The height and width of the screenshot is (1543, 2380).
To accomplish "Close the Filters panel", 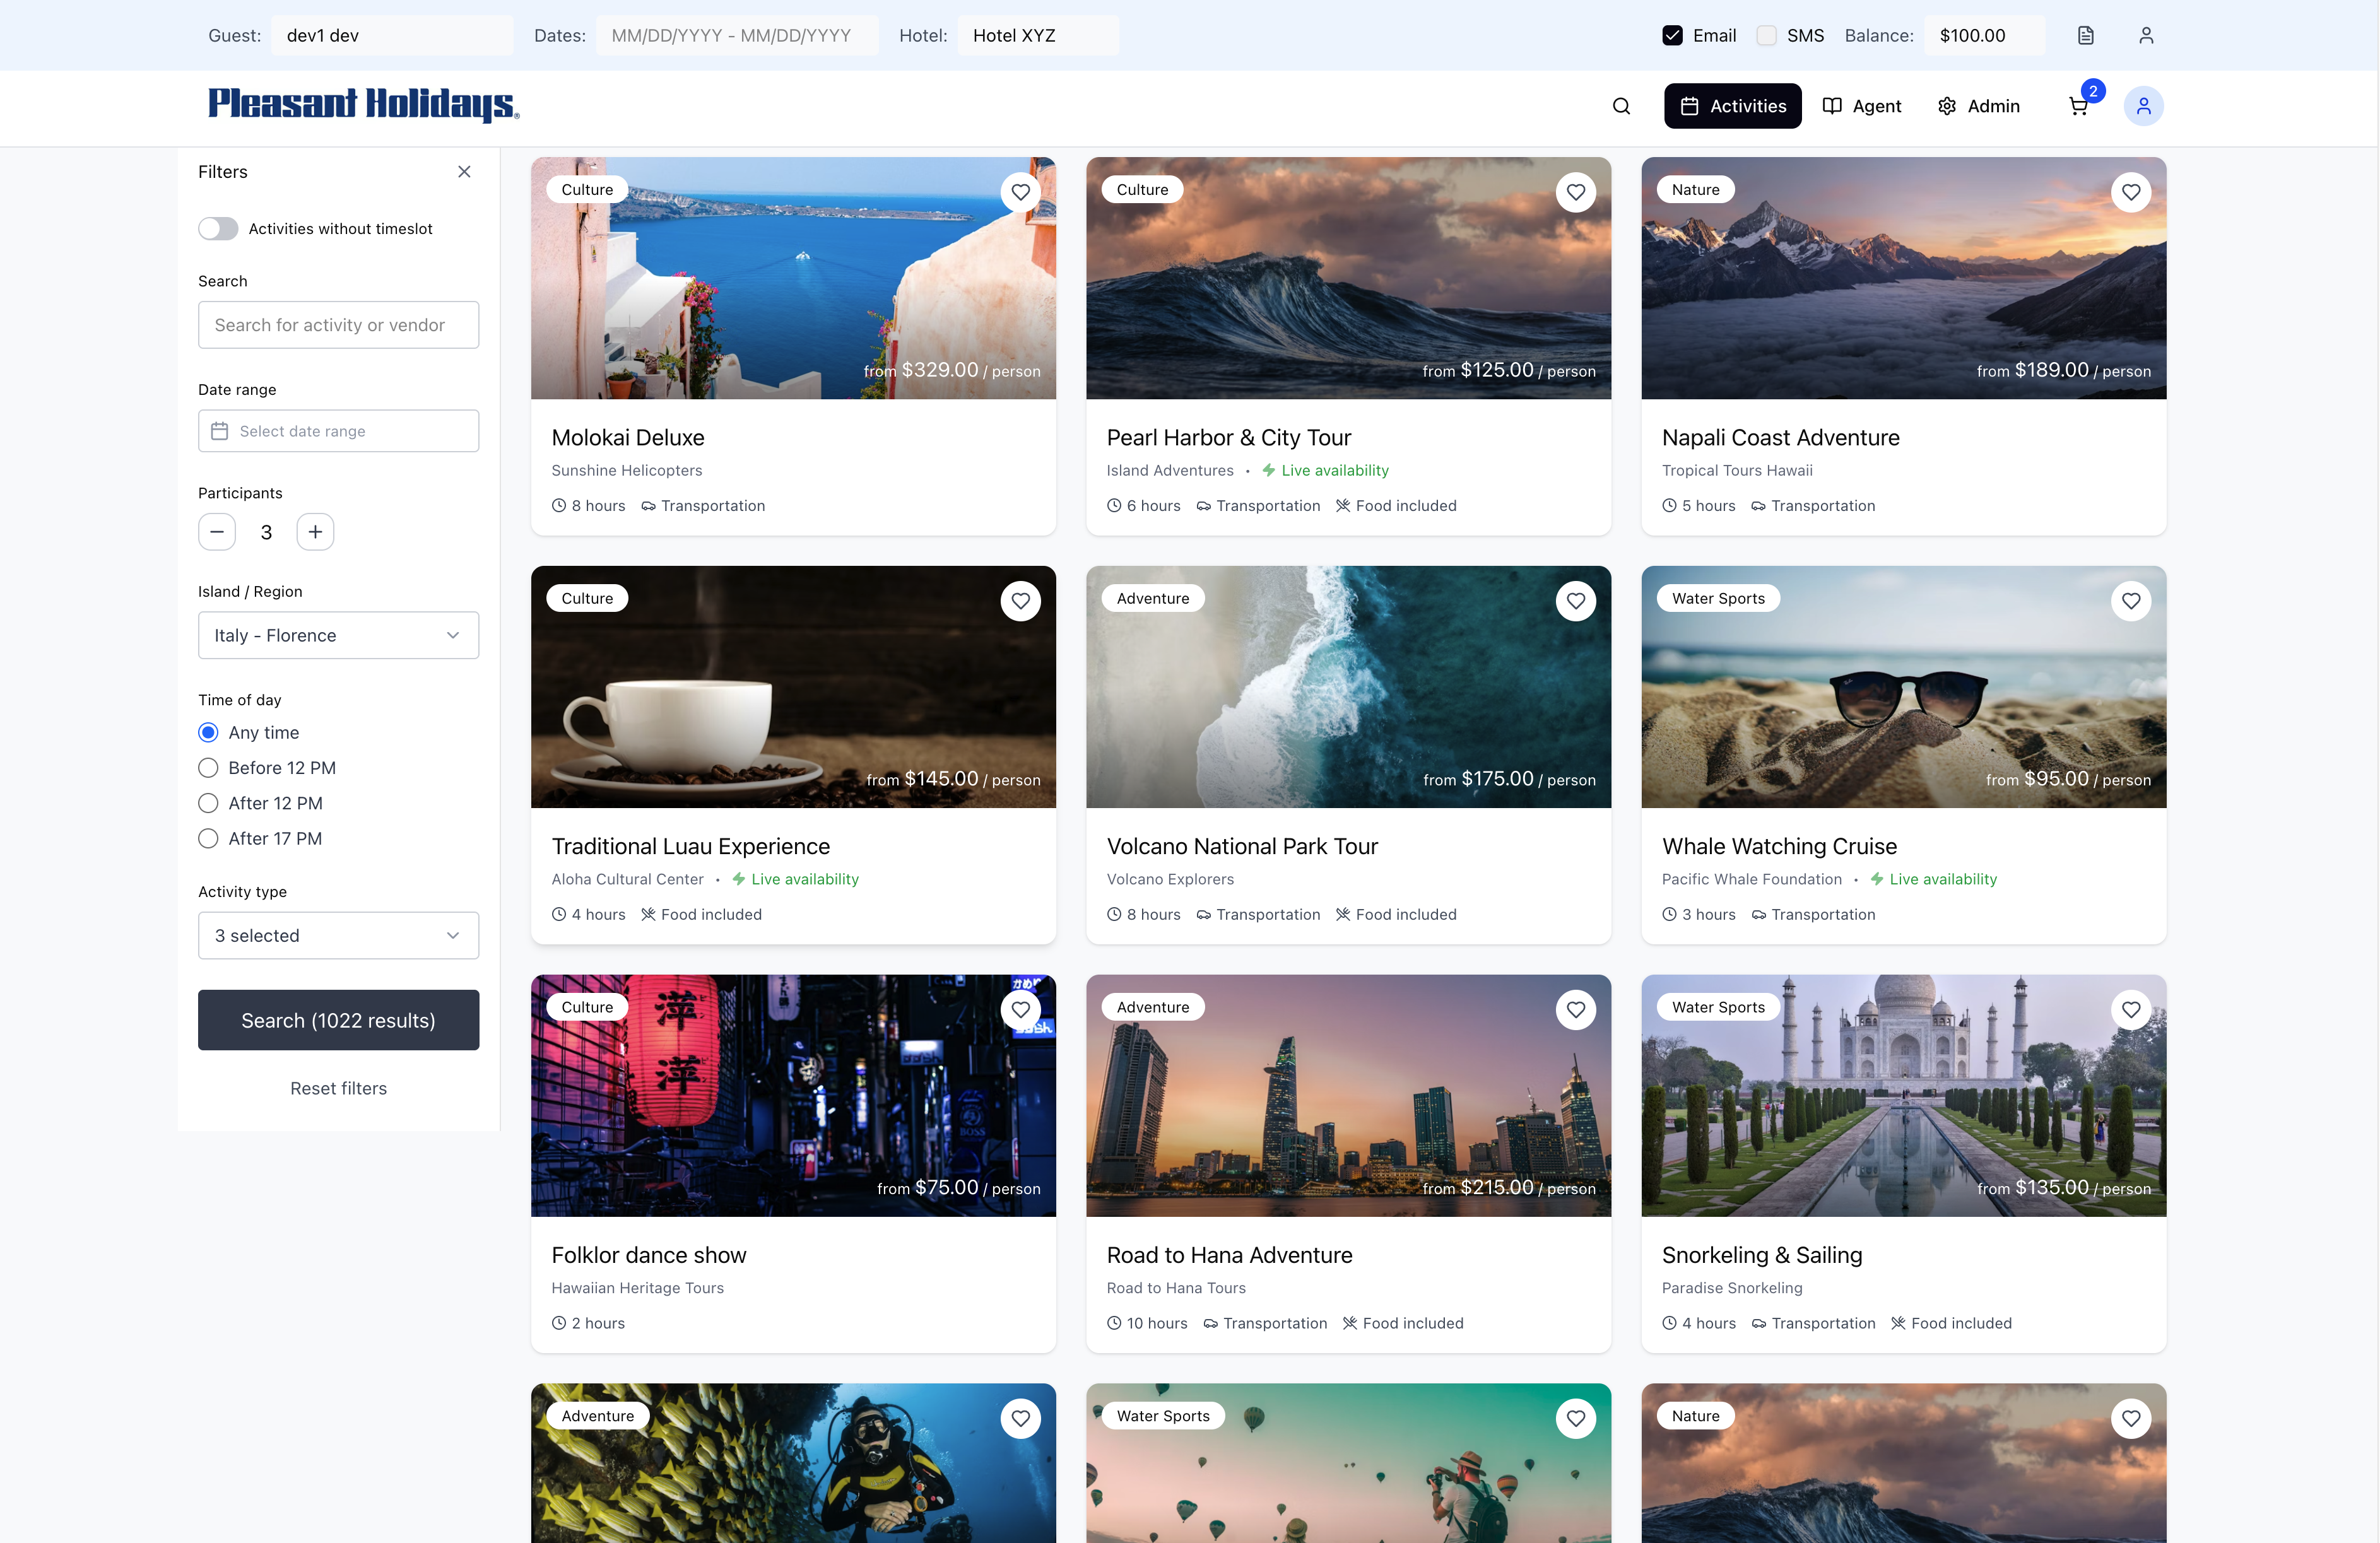I will 464,172.
